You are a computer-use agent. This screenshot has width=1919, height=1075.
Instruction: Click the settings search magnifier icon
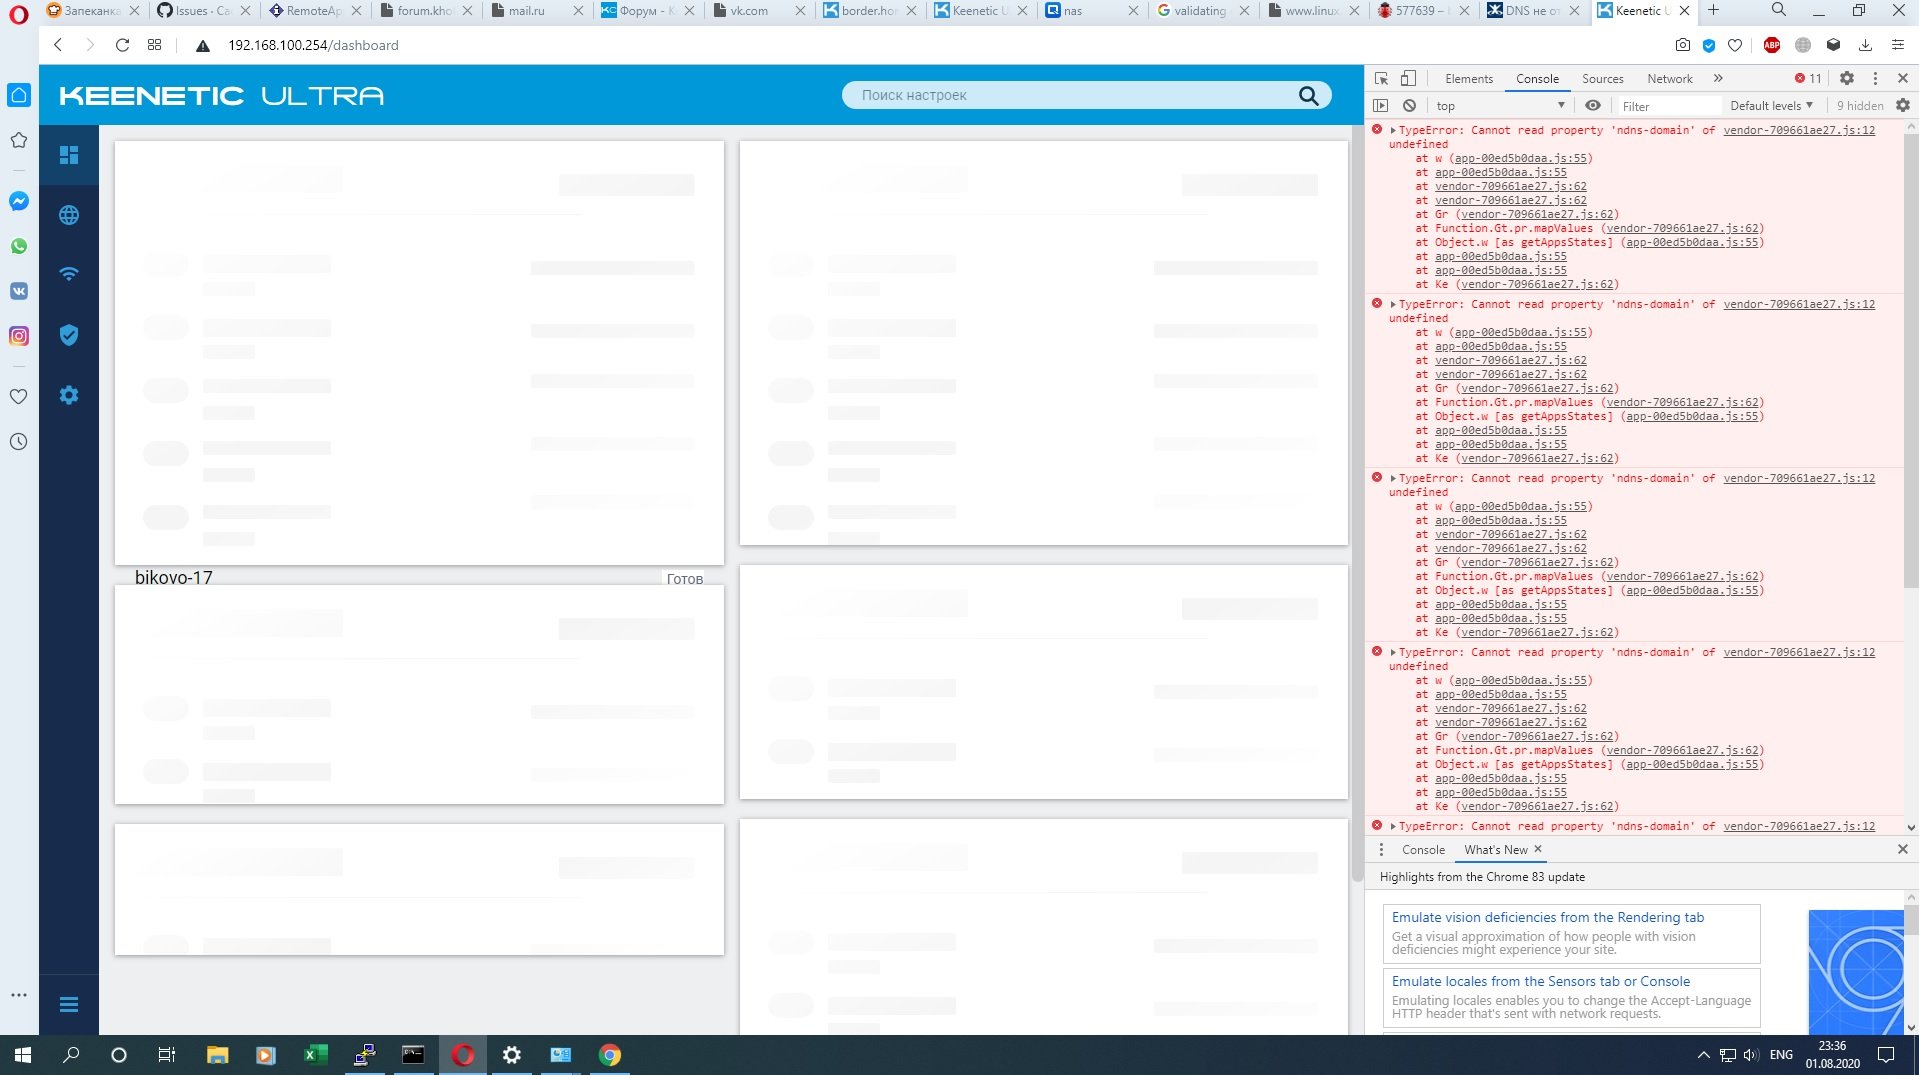click(x=1308, y=95)
